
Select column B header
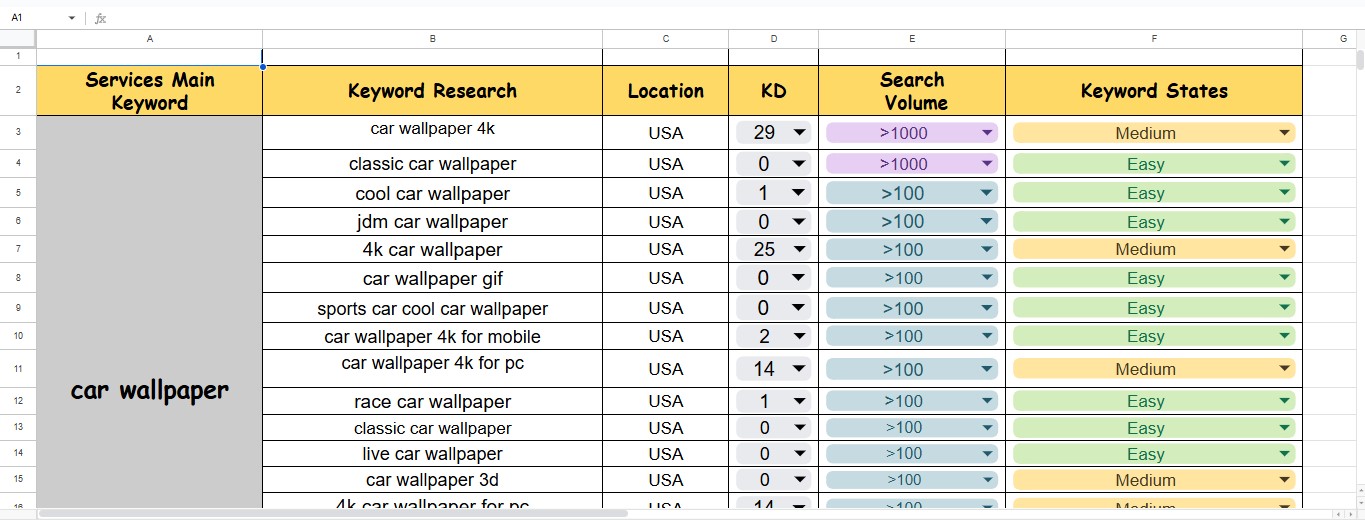(432, 38)
